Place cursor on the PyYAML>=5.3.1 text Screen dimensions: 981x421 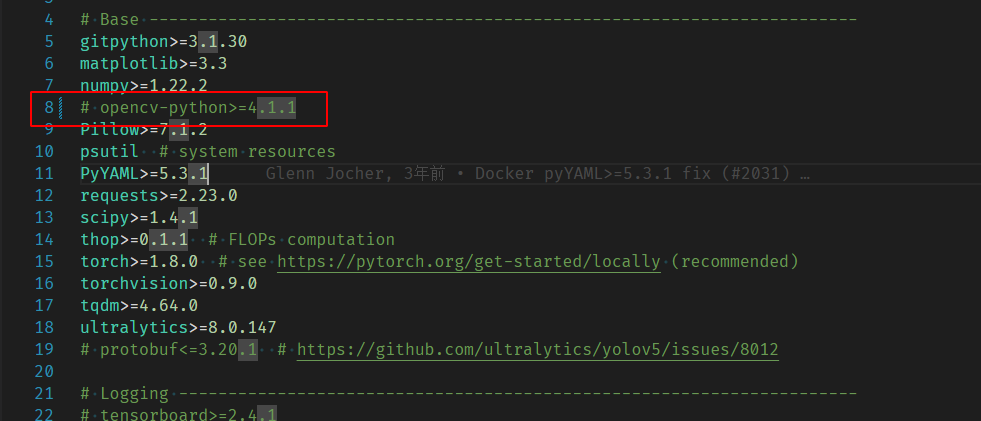coord(143,174)
